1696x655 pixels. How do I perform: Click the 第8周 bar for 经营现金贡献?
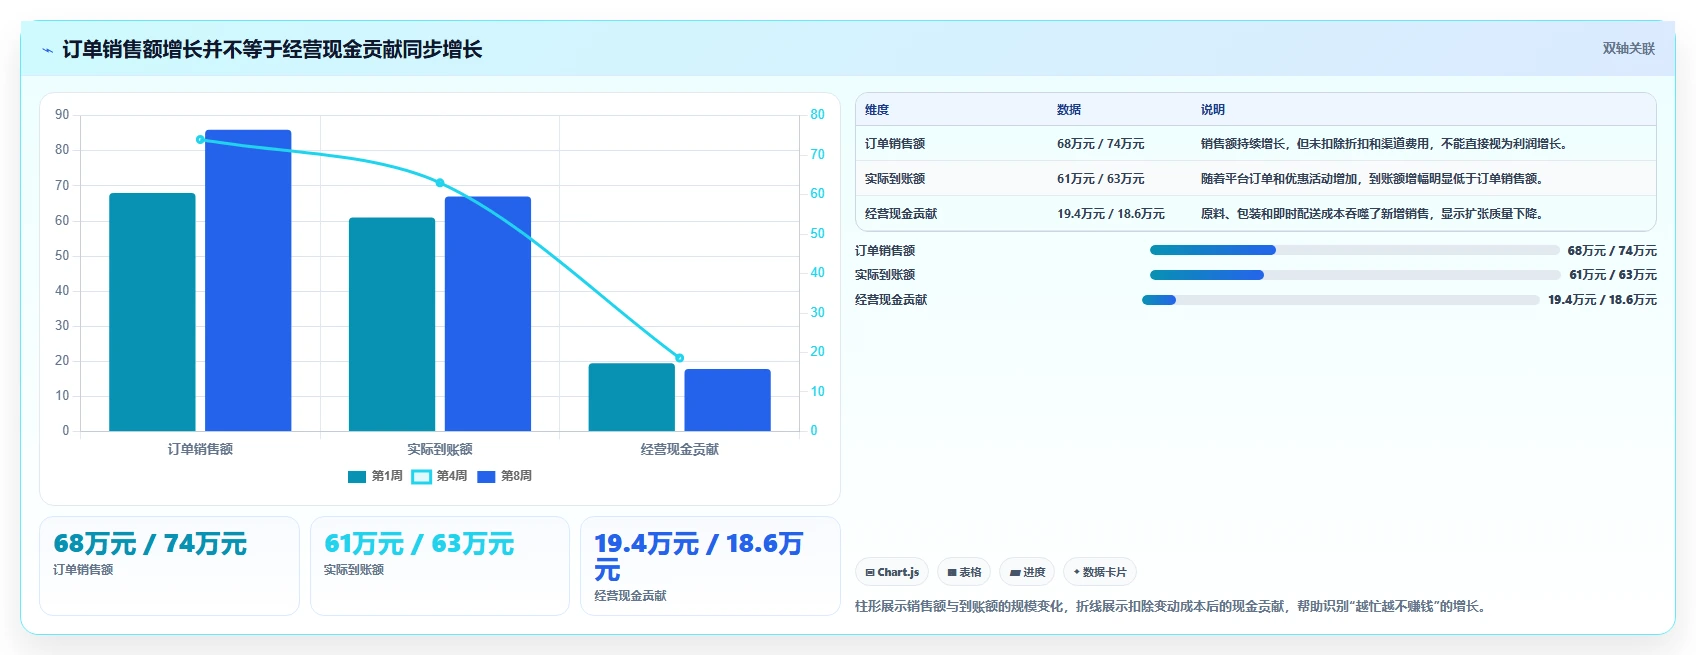click(x=727, y=400)
